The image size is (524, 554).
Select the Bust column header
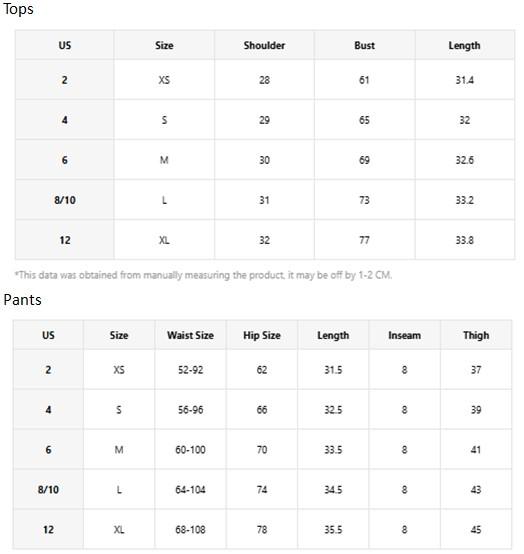pyautogui.click(x=364, y=45)
